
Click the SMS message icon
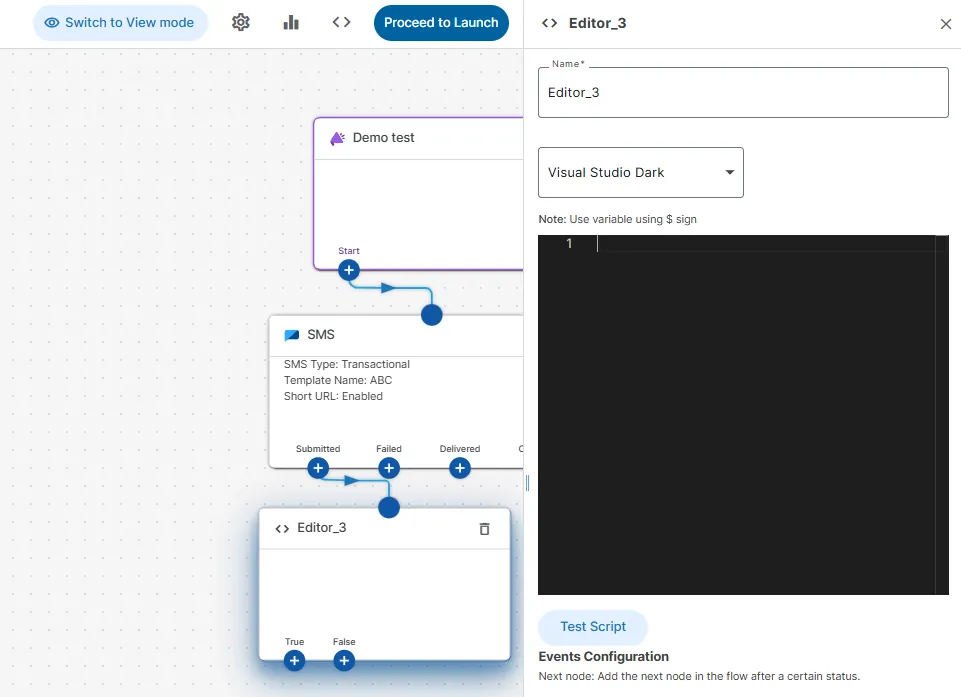(x=292, y=335)
